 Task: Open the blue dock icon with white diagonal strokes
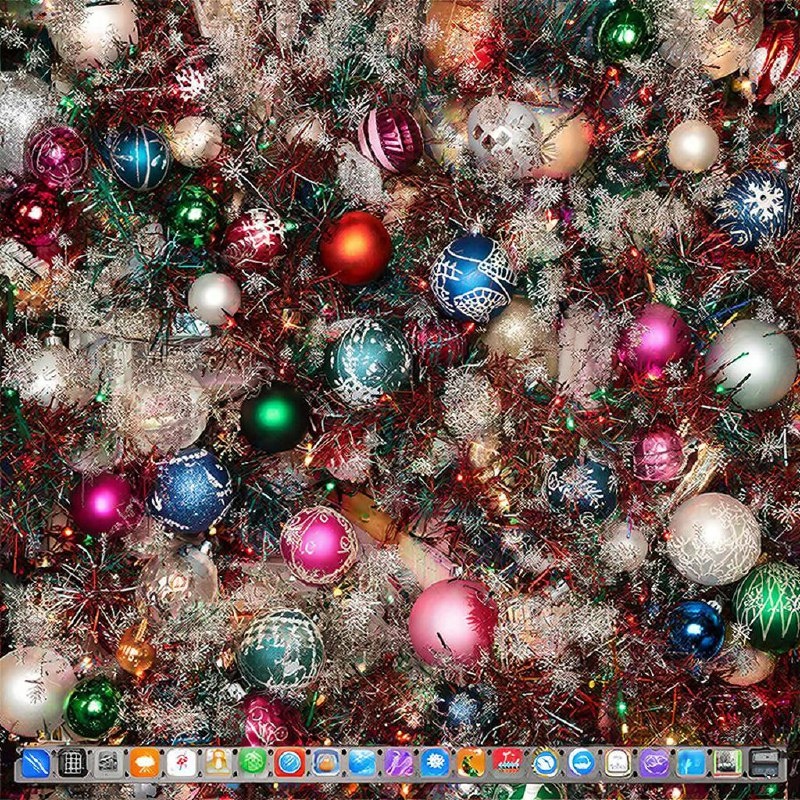(36, 763)
